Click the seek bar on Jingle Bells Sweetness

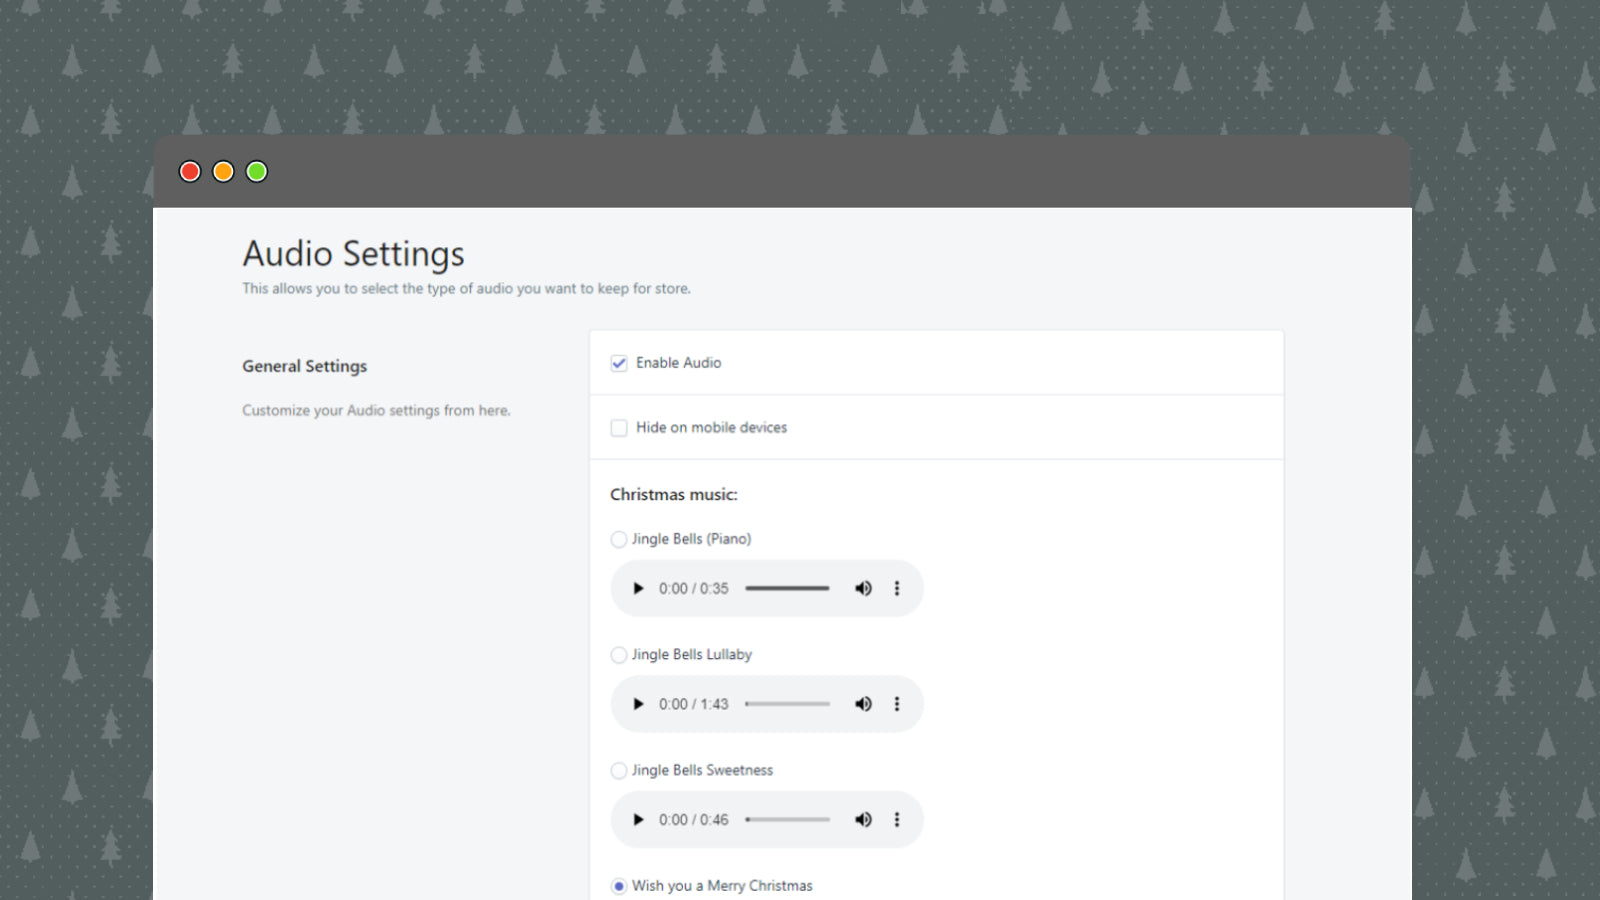[x=787, y=819]
